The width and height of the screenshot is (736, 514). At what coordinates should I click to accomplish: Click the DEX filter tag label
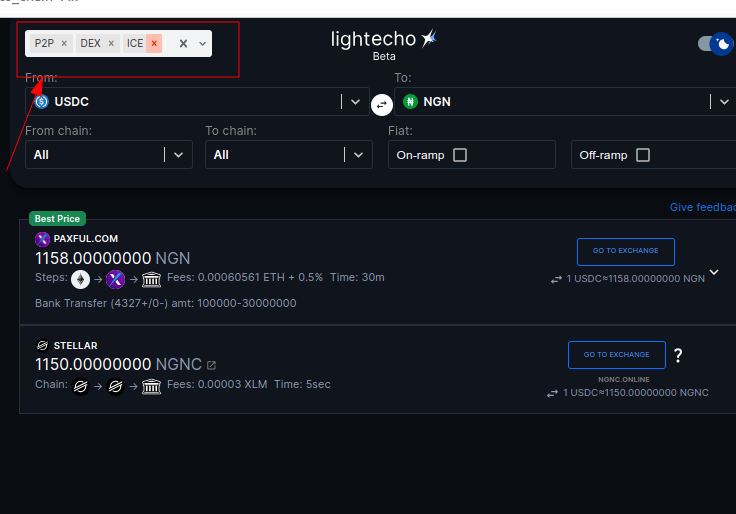[x=90, y=43]
